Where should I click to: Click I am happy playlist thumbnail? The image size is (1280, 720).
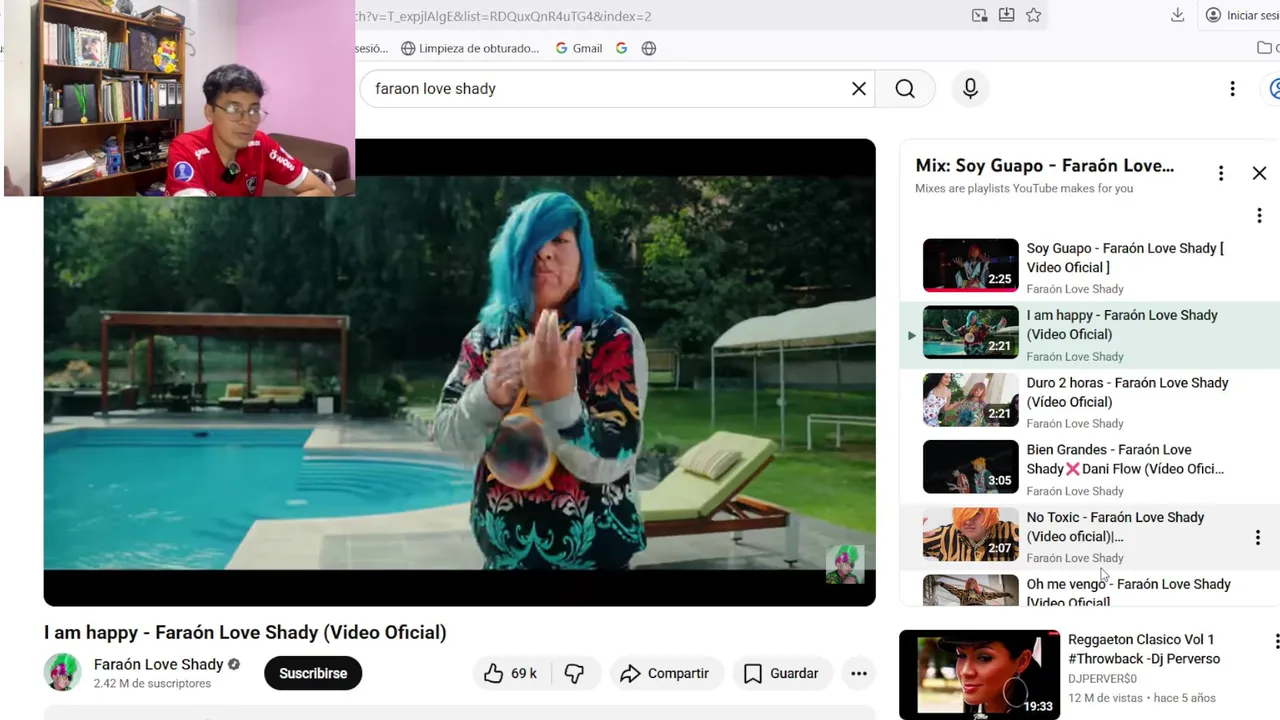(970, 332)
